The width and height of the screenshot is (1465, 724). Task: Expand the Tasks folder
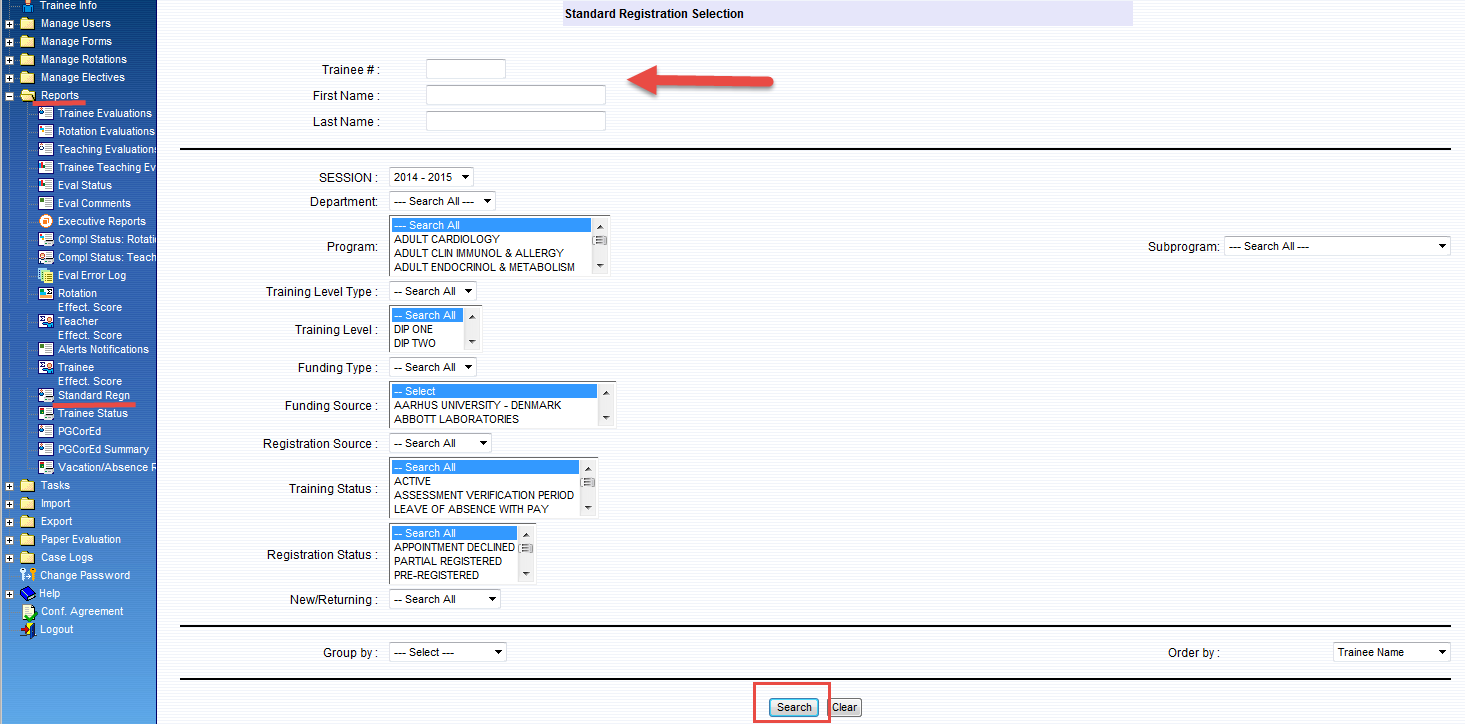pyautogui.click(x=9, y=486)
